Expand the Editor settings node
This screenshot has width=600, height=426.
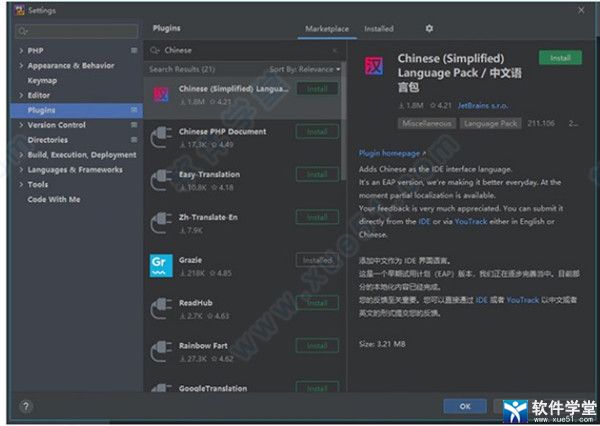coord(21,95)
